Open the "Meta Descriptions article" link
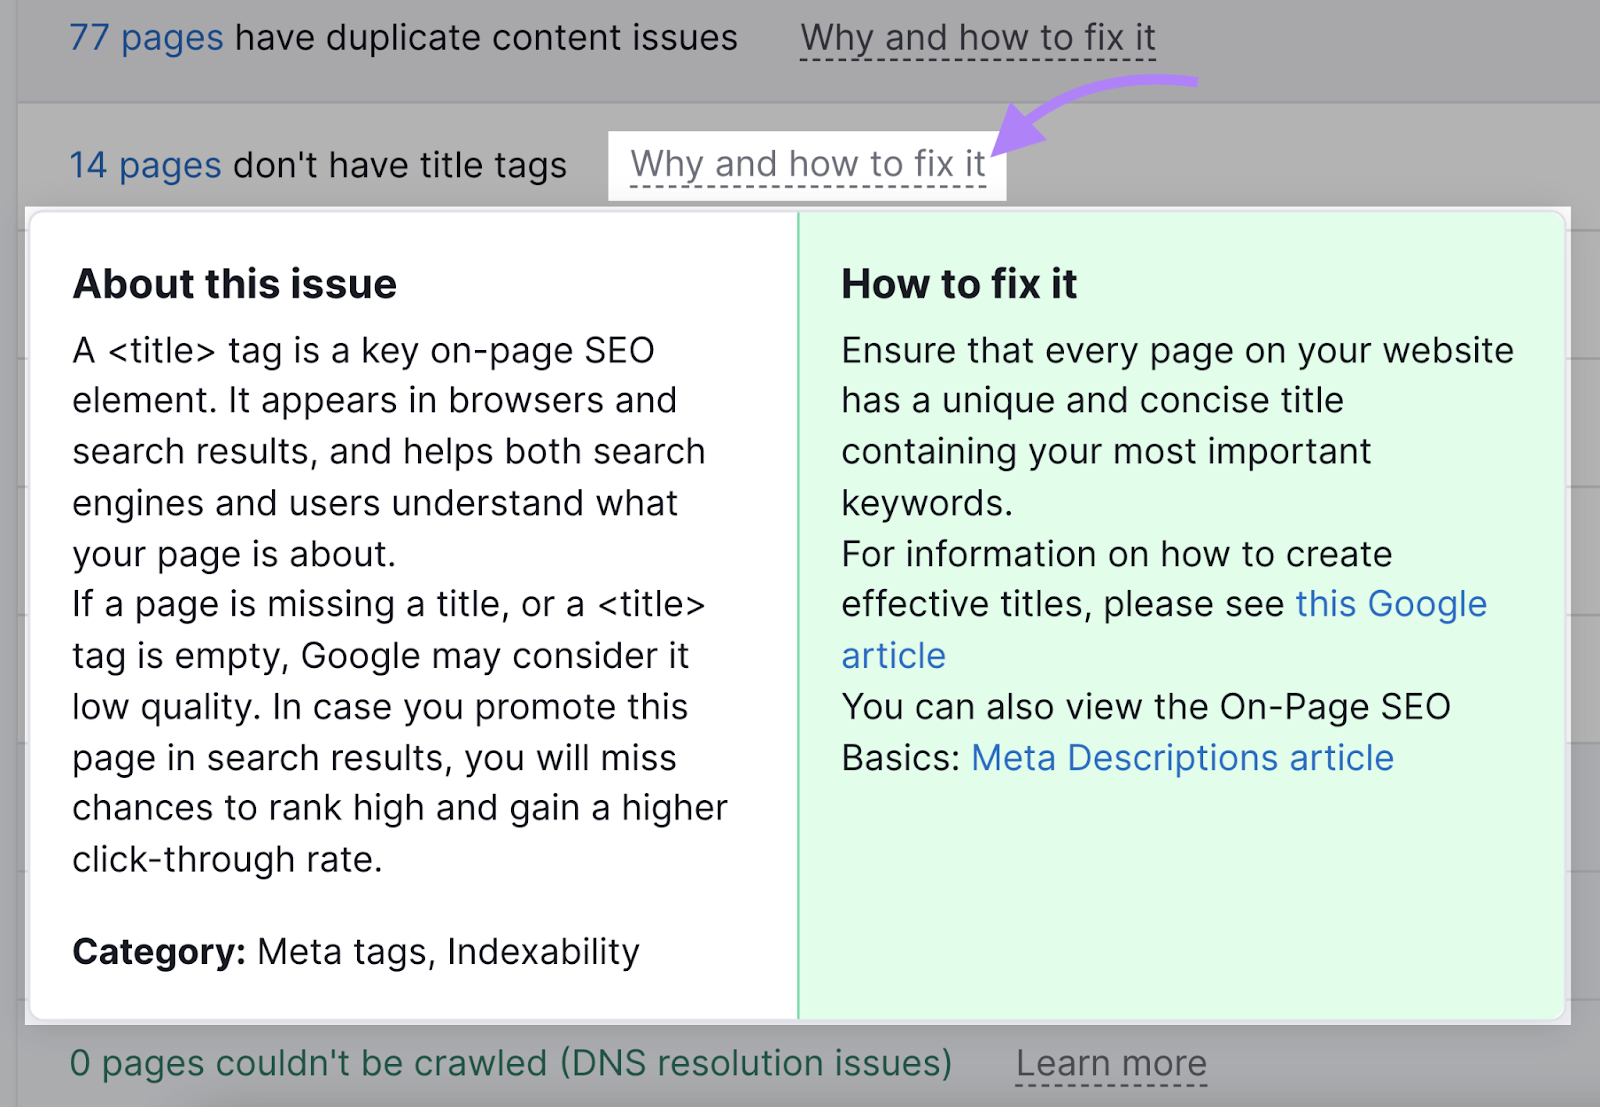Screen dimensions: 1600x1107 (x=1182, y=758)
